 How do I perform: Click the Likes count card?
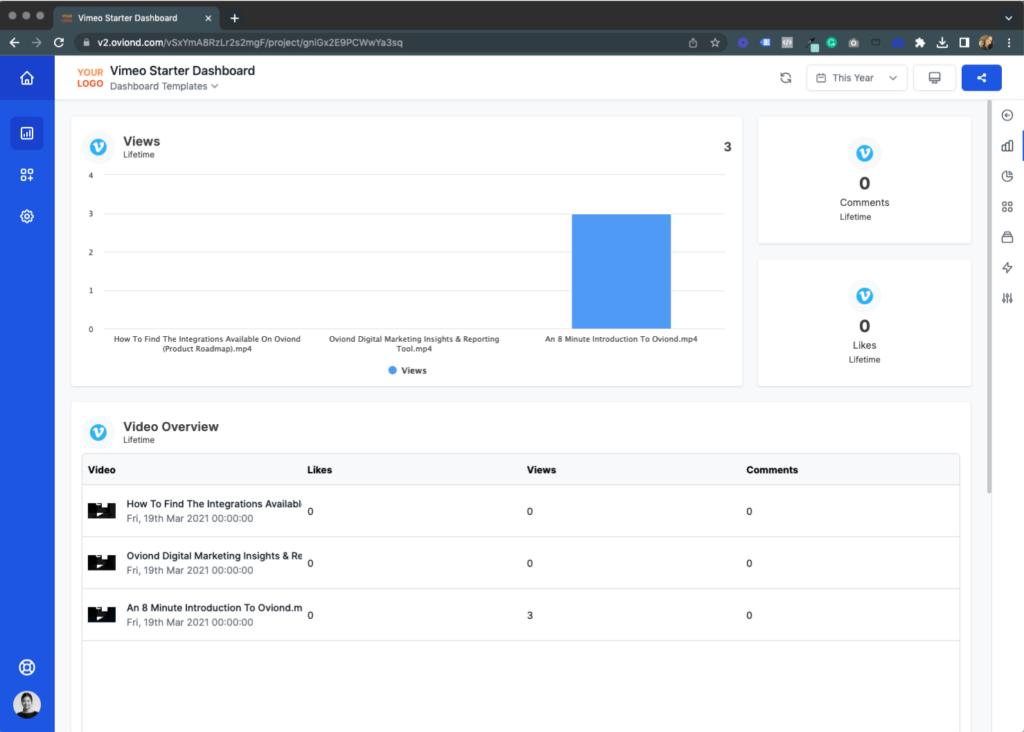point(864,323)
